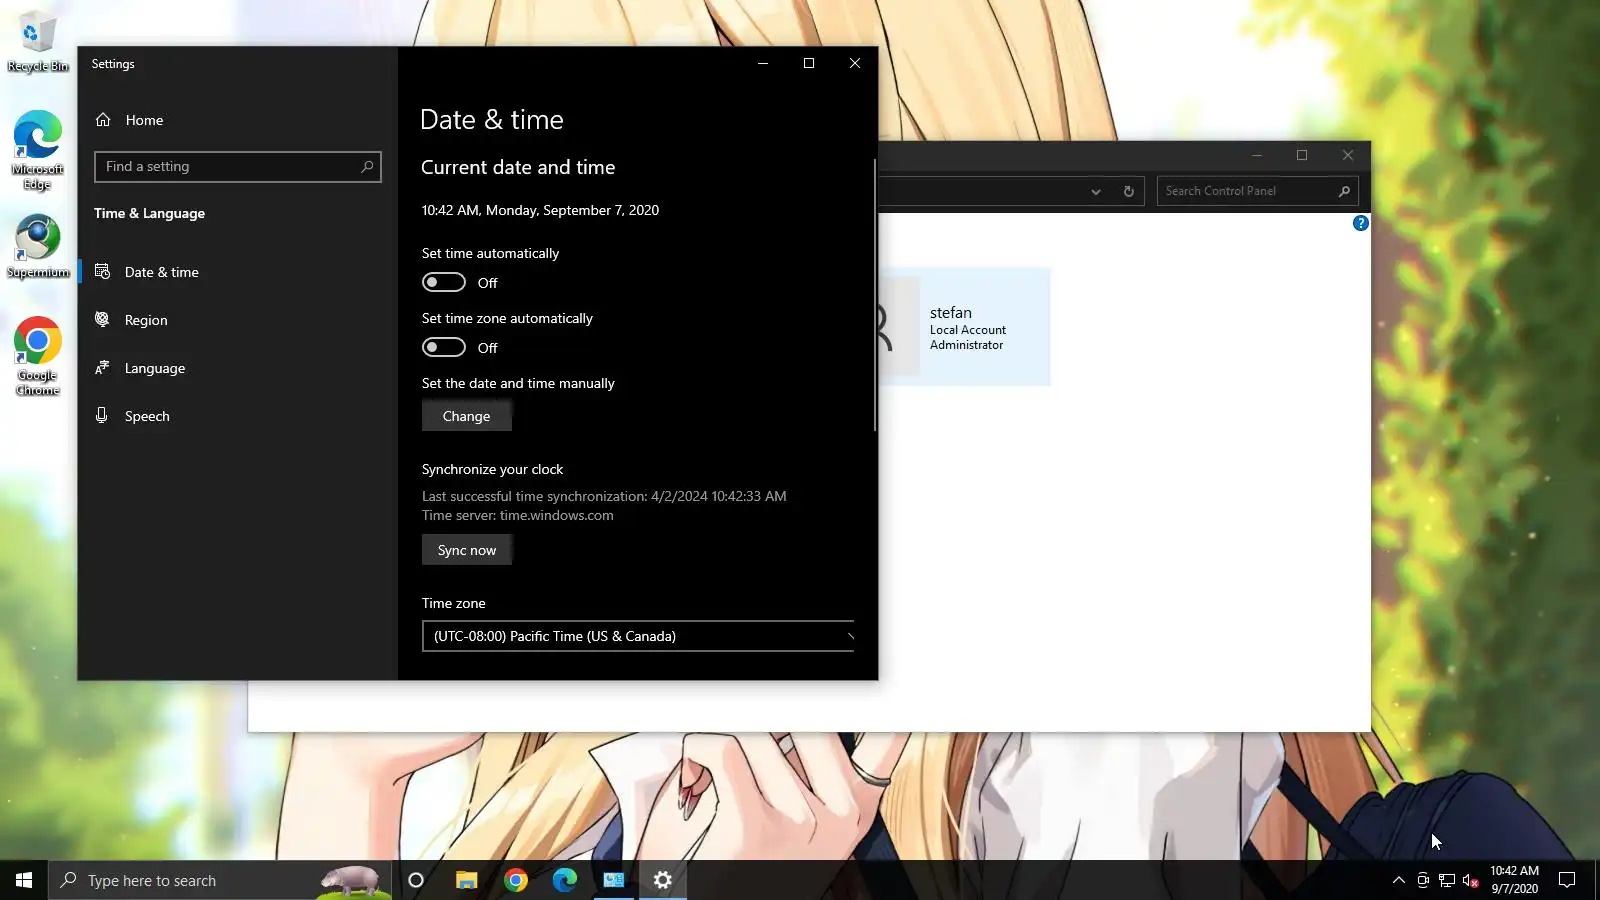Expand the Control Panel address history dropdown

coord(1096,191)
